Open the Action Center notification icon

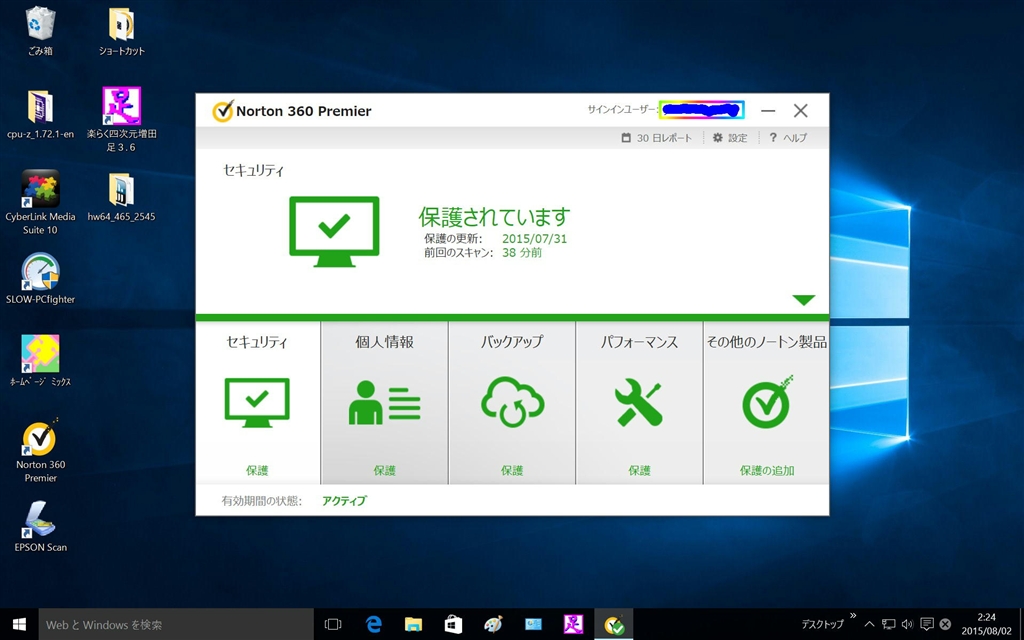926,624
